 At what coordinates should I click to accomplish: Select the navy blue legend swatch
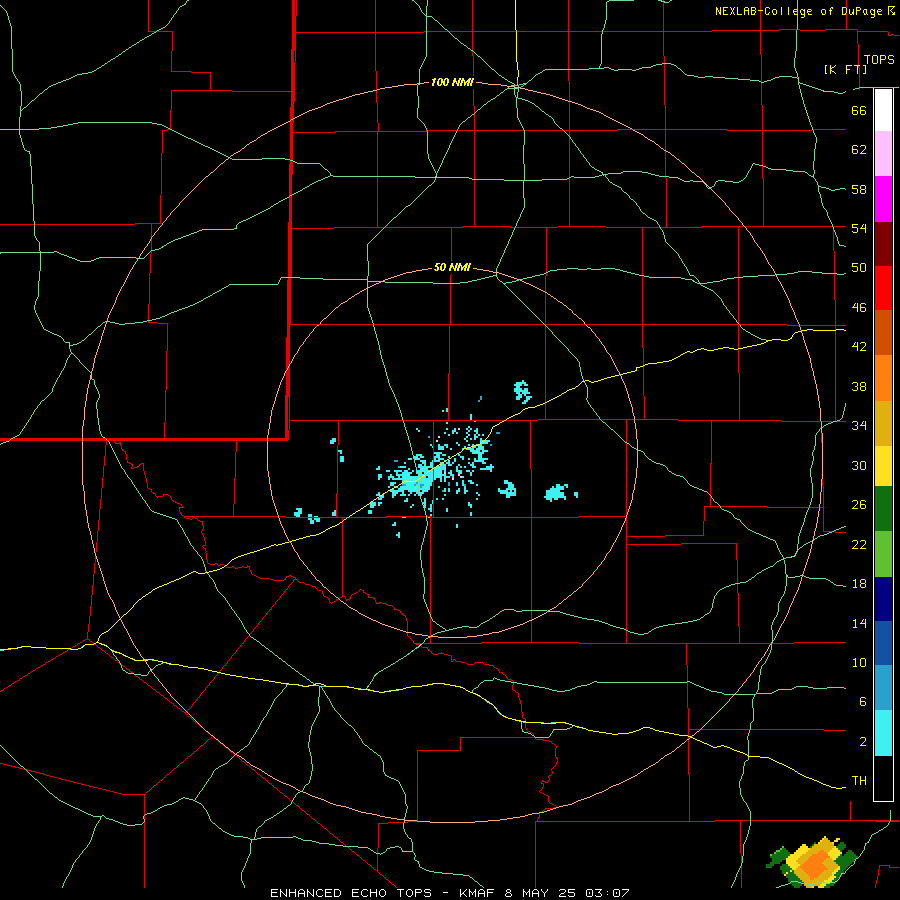(883, 599)
